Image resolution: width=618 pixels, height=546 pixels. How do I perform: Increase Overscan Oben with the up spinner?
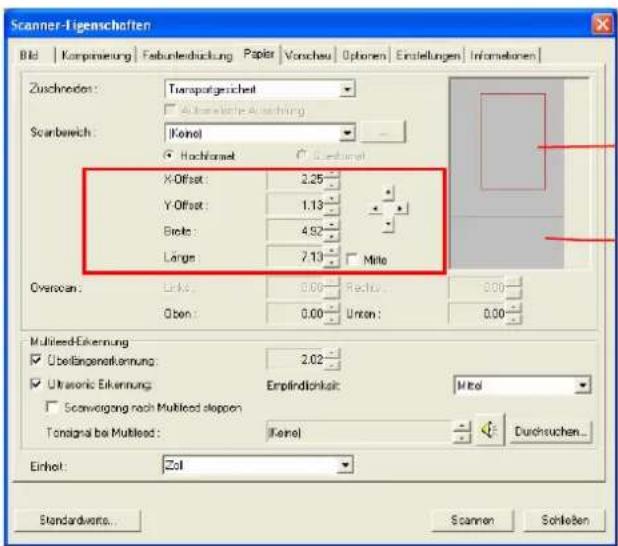tap(332, 309)
